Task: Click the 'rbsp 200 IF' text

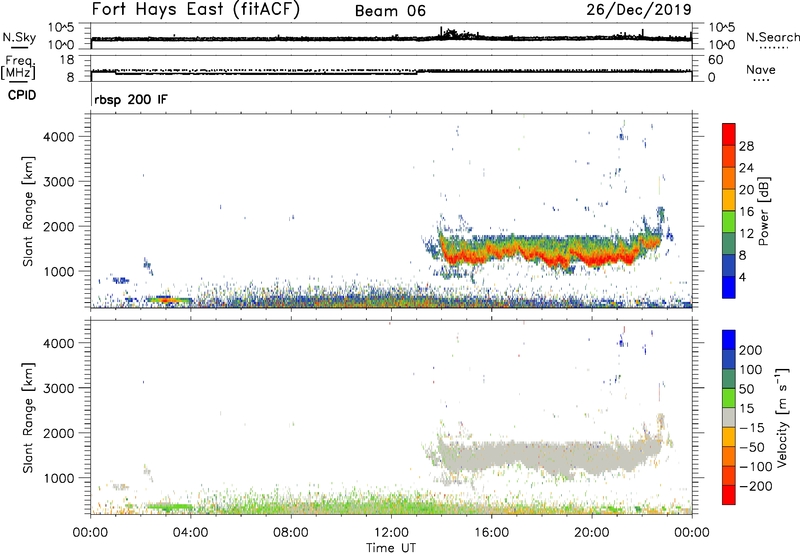Action: pos(131,100)
